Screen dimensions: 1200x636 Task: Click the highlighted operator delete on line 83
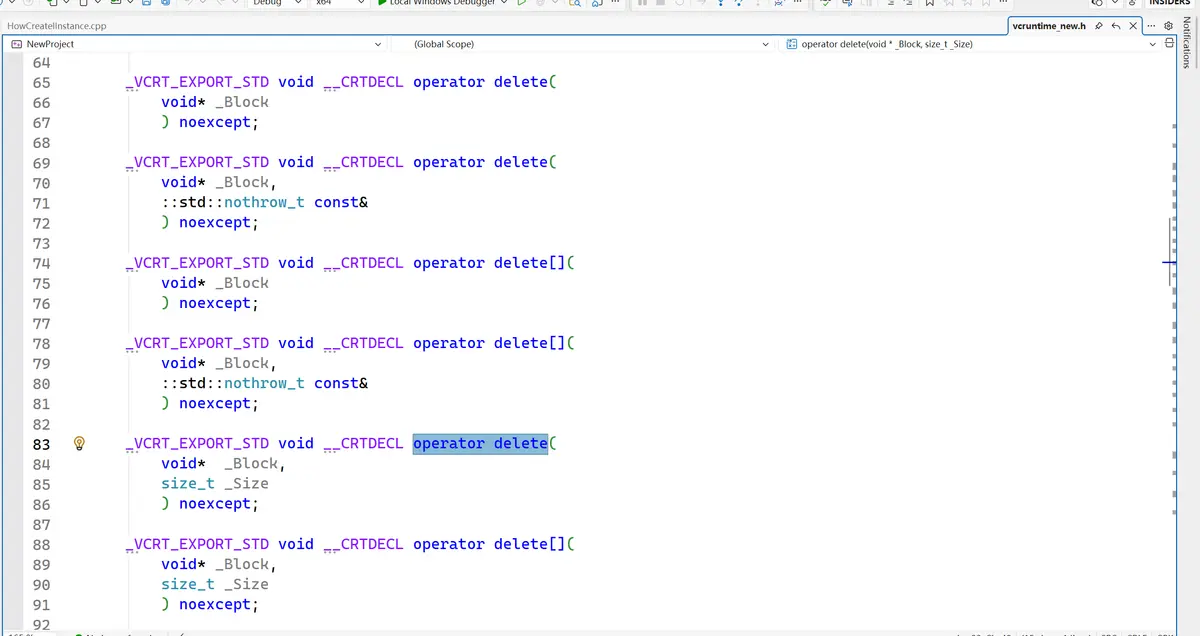(480, 443)
